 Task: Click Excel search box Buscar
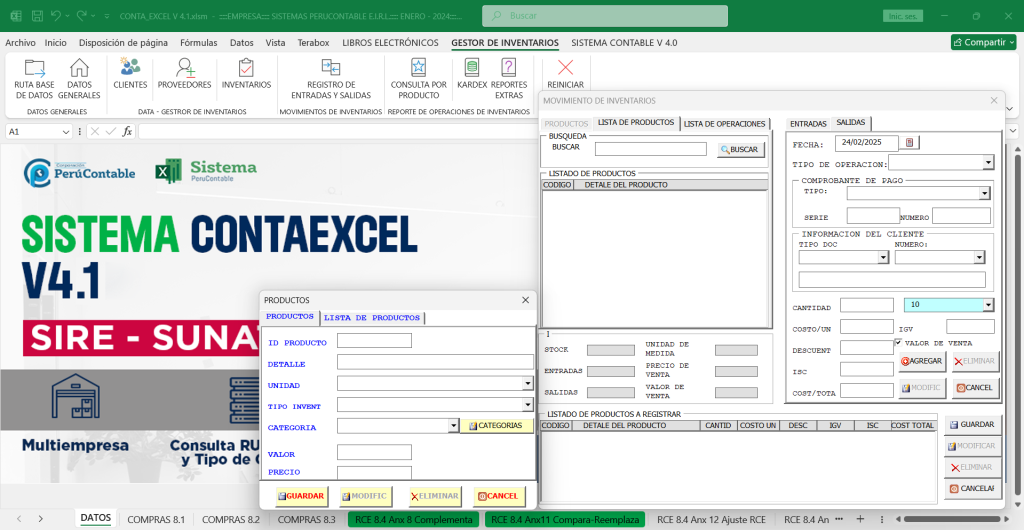(605, 16)
